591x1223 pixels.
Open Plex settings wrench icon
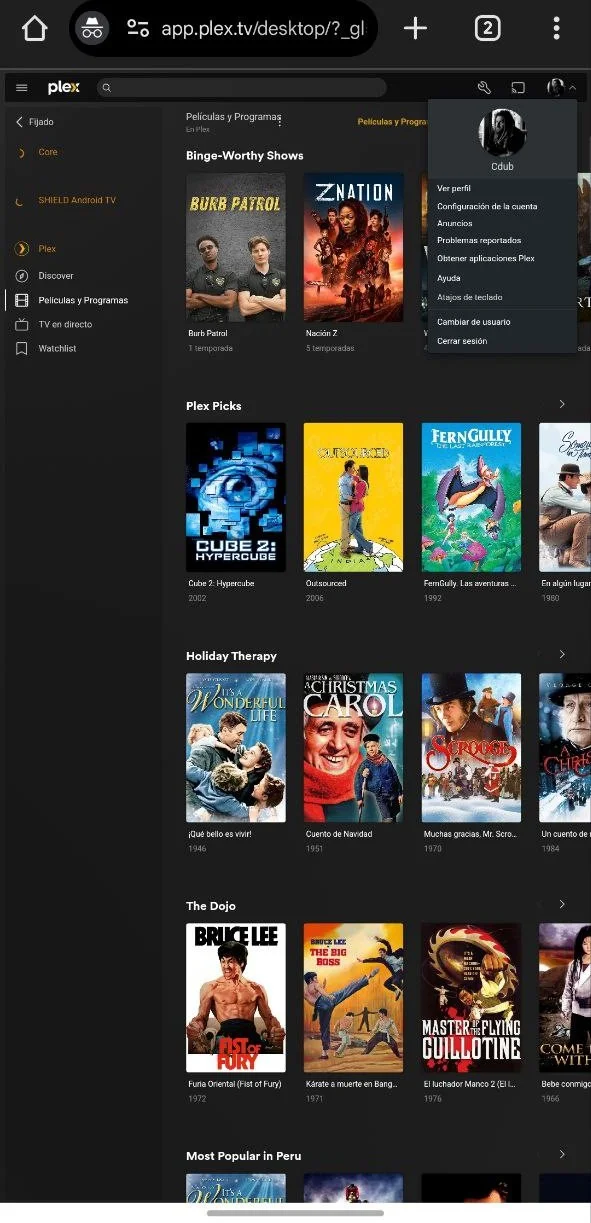484,88
